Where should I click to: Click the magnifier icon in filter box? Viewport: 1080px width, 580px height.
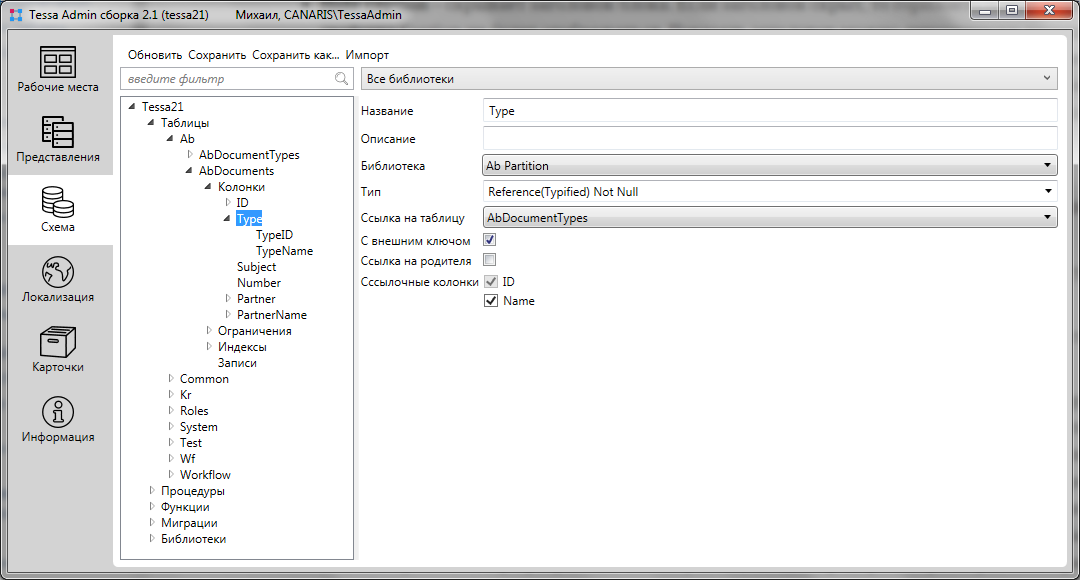tap(342, 79)
